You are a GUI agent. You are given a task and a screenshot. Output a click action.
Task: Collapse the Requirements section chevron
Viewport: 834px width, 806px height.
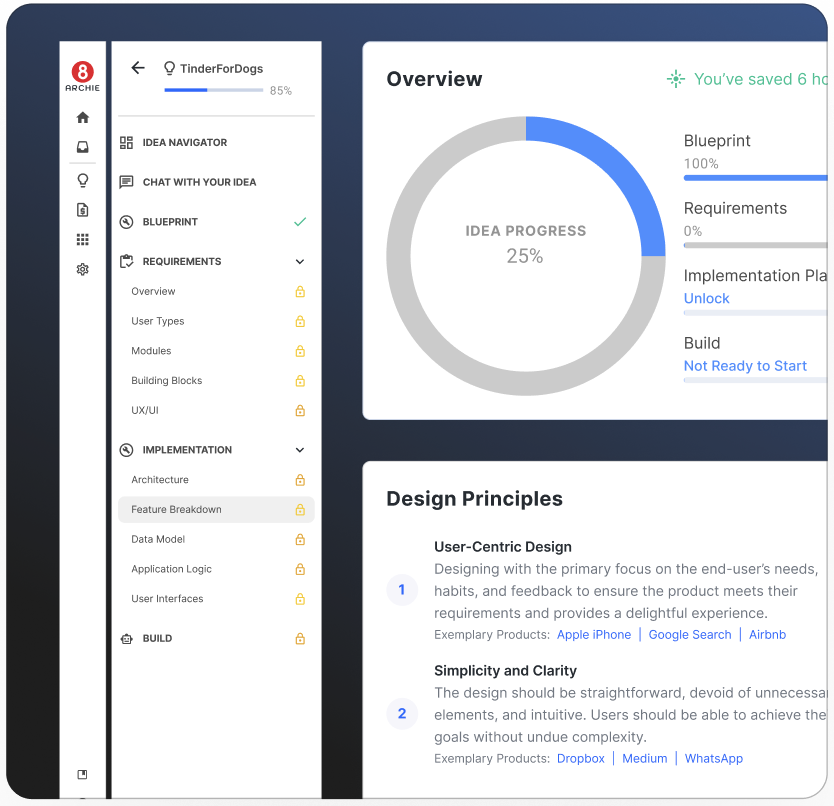(299, 261)
